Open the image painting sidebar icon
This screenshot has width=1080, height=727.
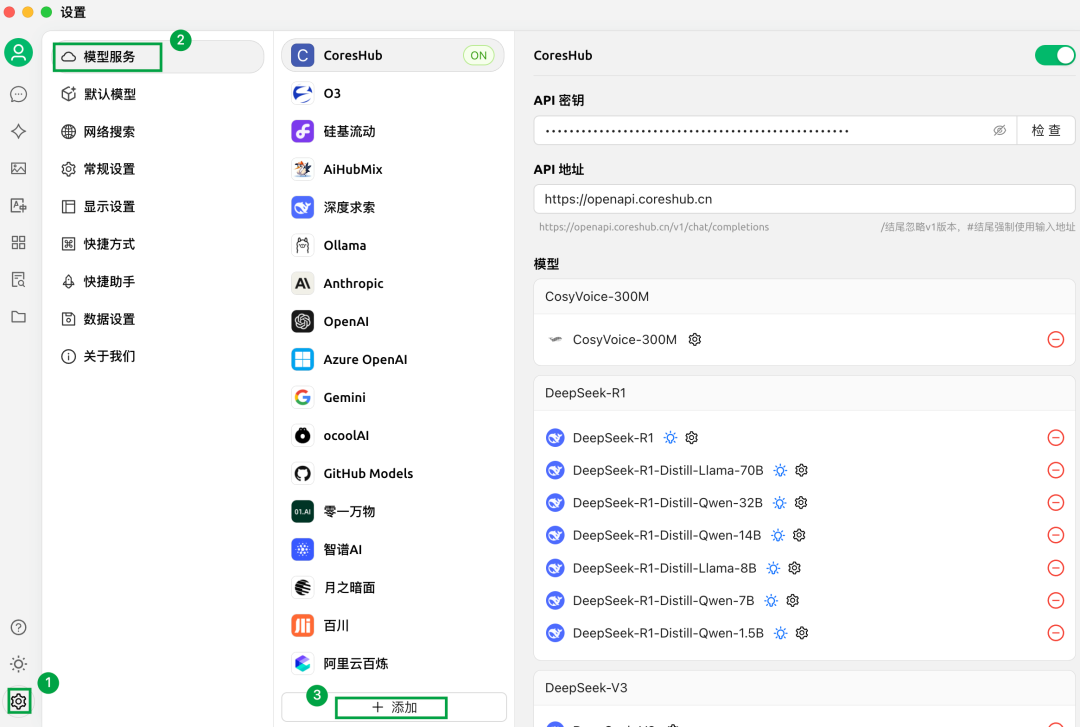click(x=19, y=168)
